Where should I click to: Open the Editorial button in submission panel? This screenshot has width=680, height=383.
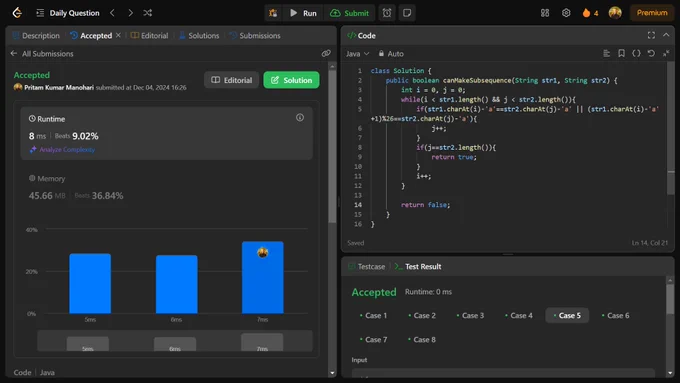point(232,80)
